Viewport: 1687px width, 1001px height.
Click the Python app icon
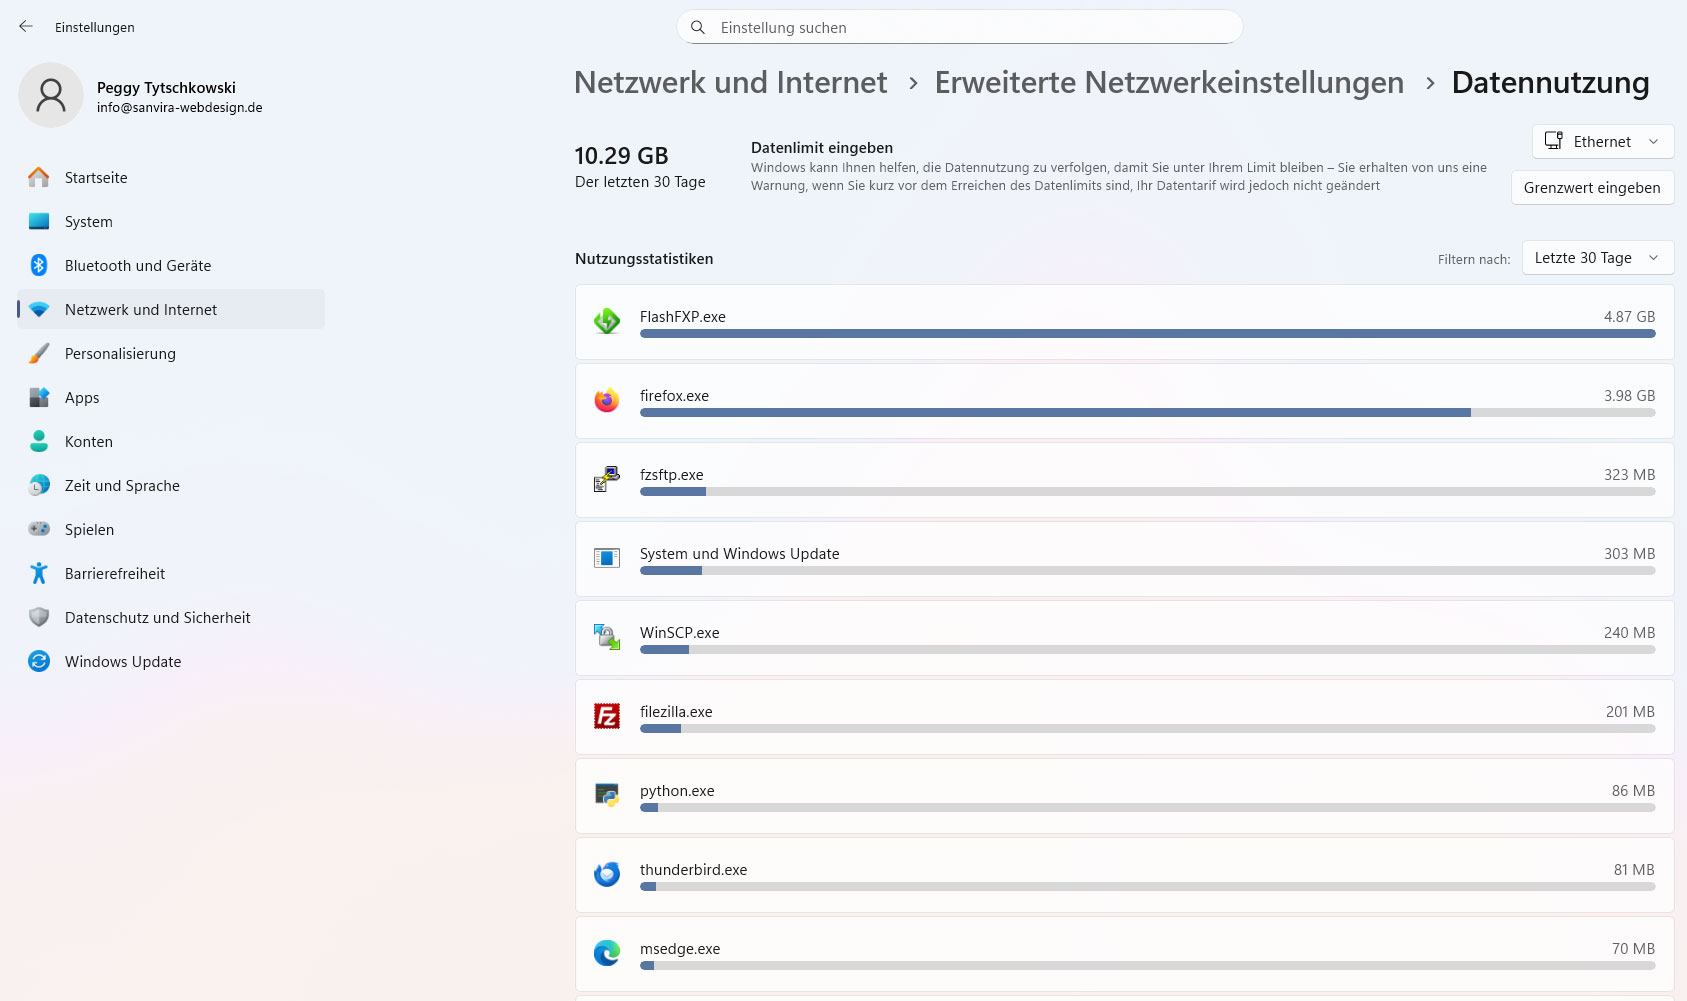[607, 795]
